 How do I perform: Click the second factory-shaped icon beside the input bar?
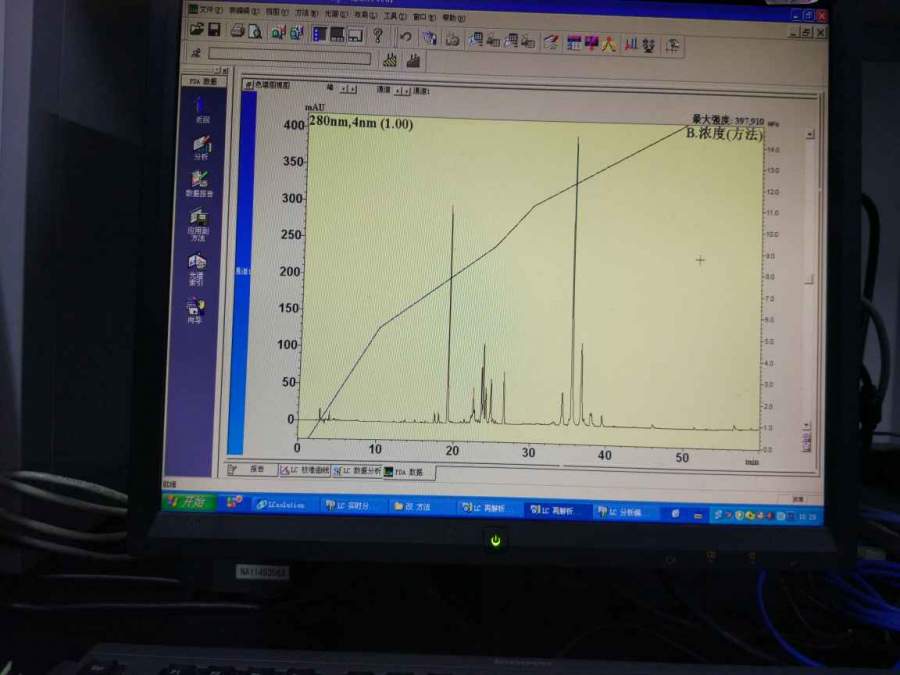(x=413, y=60)
